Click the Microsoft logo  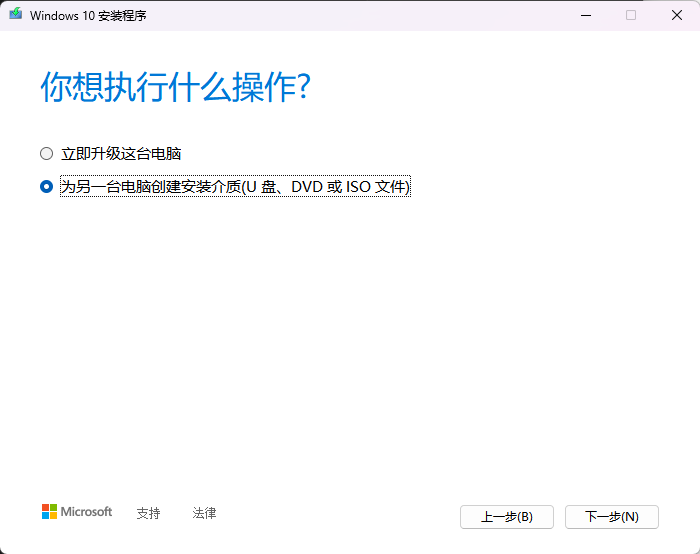[77, 512]
